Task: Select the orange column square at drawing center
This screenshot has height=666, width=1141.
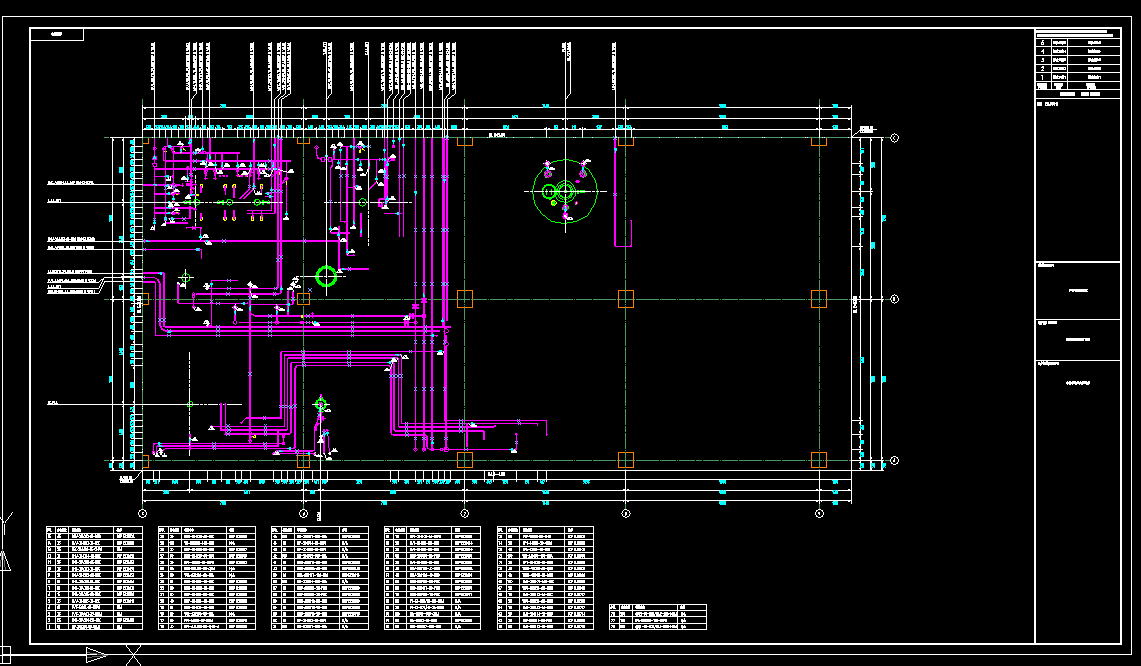Action: [464, 298]
